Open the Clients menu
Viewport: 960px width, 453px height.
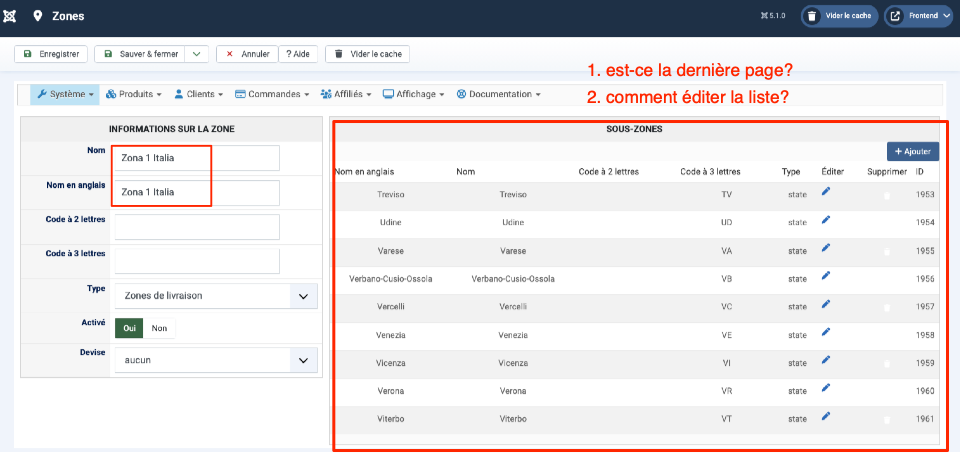pyautogui.click(x=198, y=94)
